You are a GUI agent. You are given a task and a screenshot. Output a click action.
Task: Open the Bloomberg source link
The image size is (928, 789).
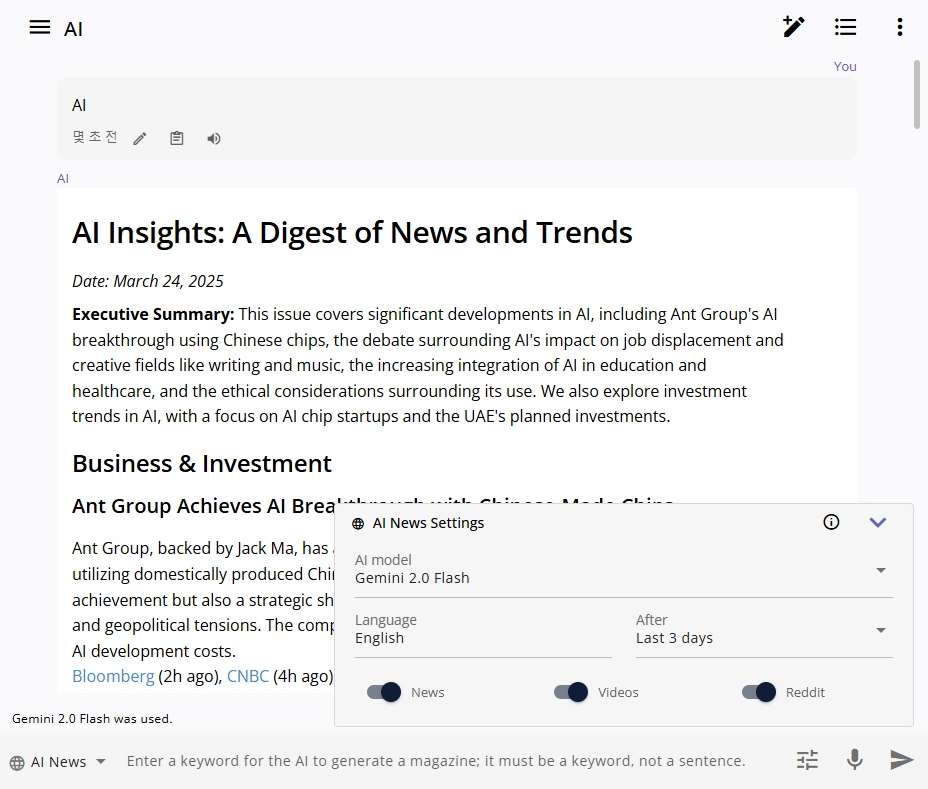point(113,676)
